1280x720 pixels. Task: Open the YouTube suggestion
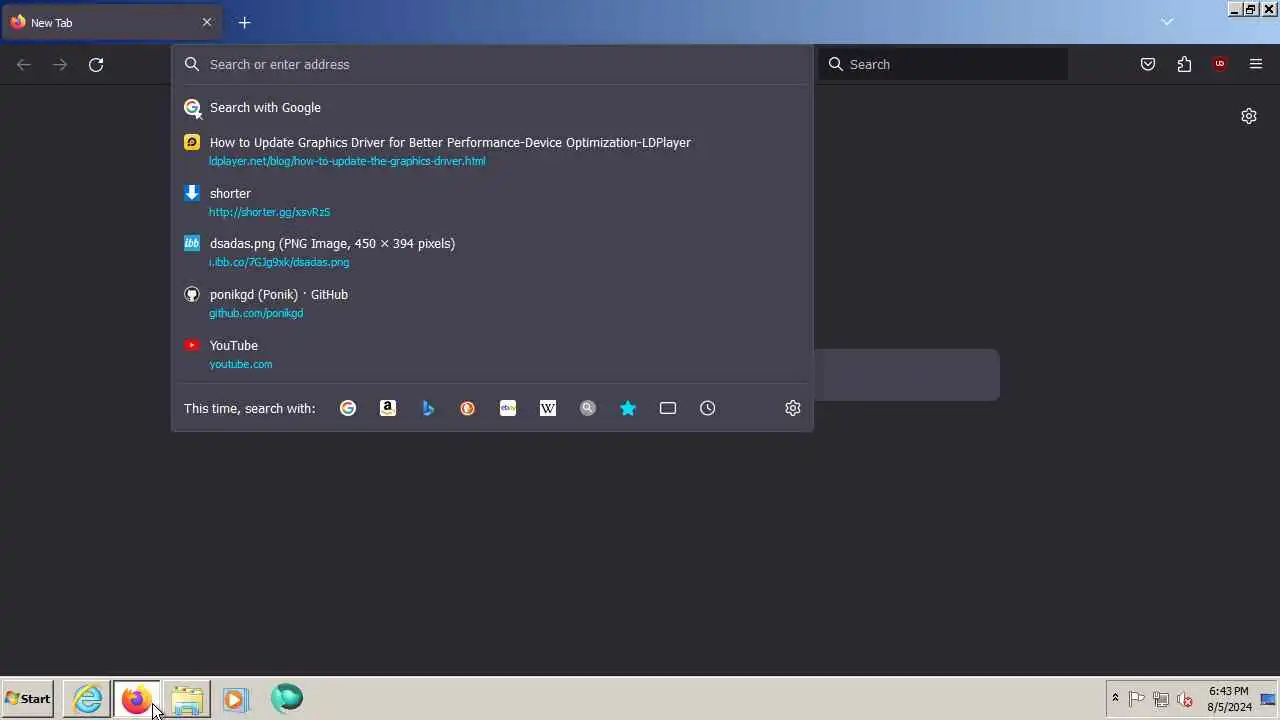click(492, 354)
